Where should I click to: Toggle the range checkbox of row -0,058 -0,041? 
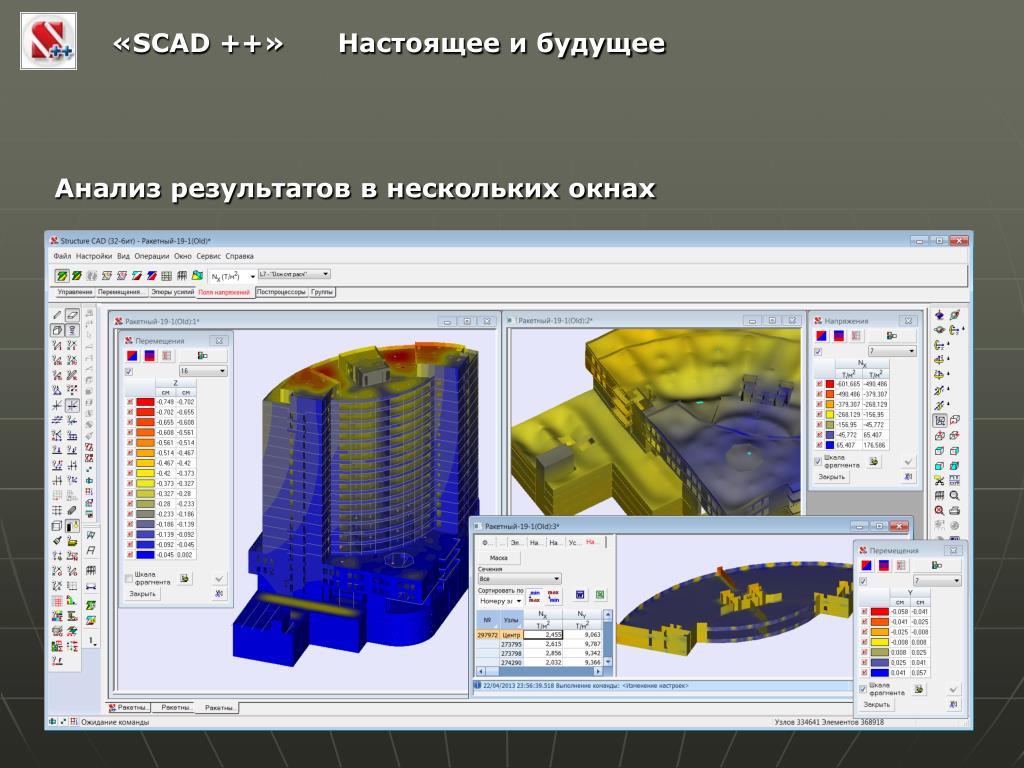click(x=864, y=612)
